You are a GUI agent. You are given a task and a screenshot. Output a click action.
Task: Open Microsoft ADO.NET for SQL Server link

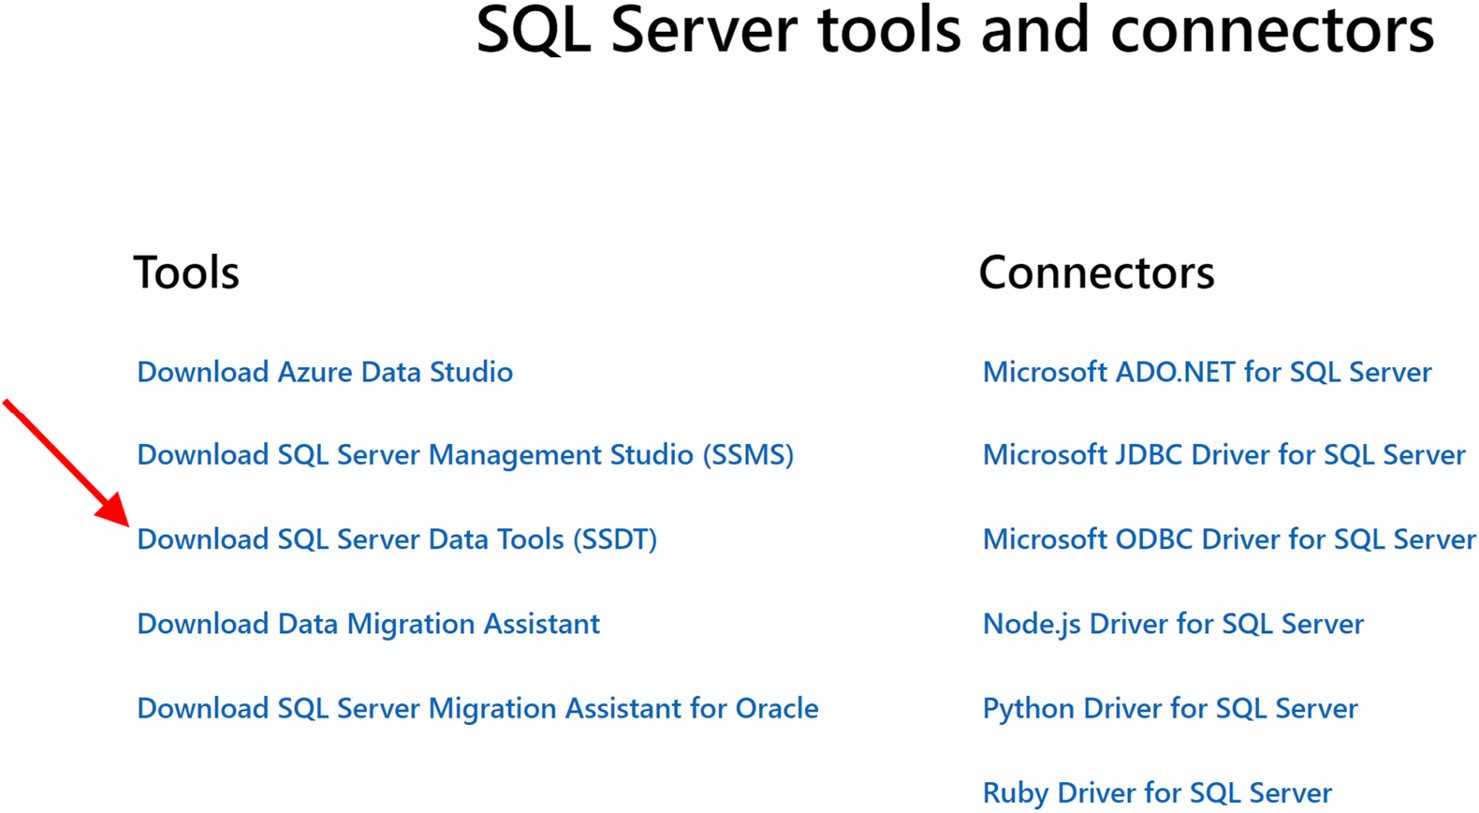click(1207, 372)
